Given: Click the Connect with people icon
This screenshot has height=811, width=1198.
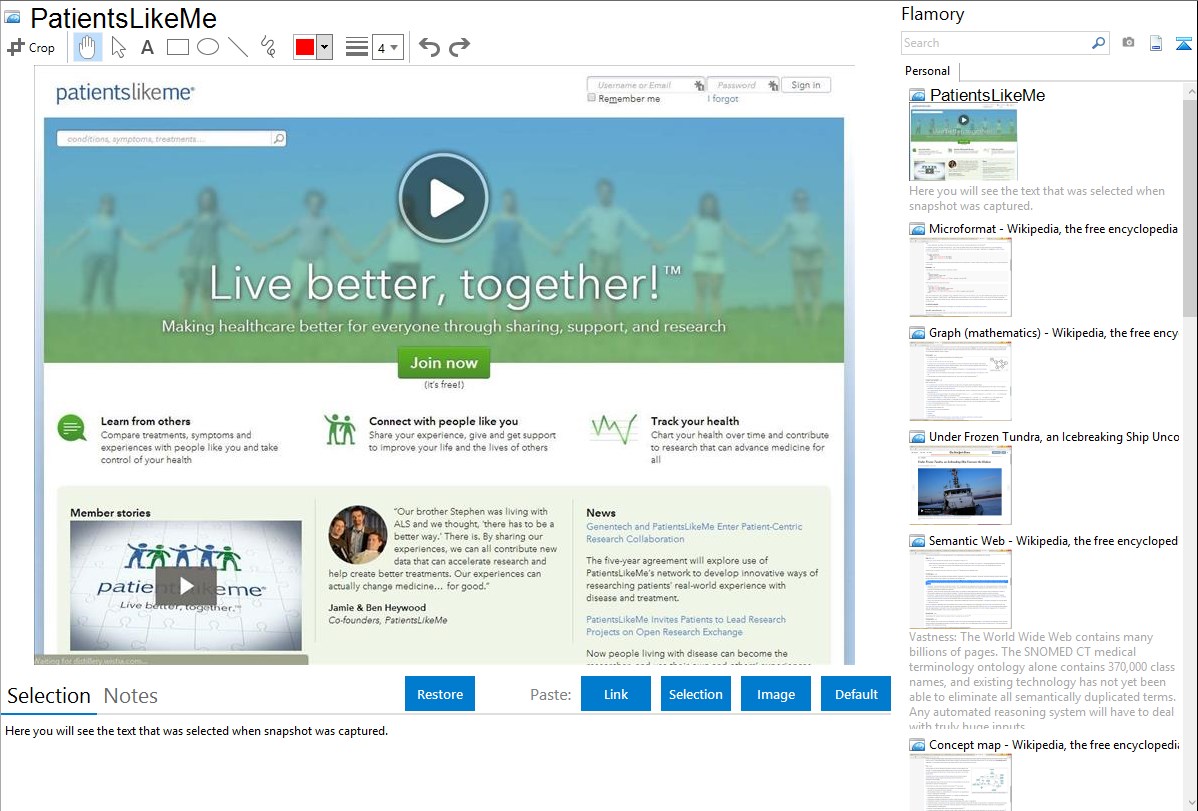Looking at the screenshot, I should pyautogui.click(x=340, y=429).
